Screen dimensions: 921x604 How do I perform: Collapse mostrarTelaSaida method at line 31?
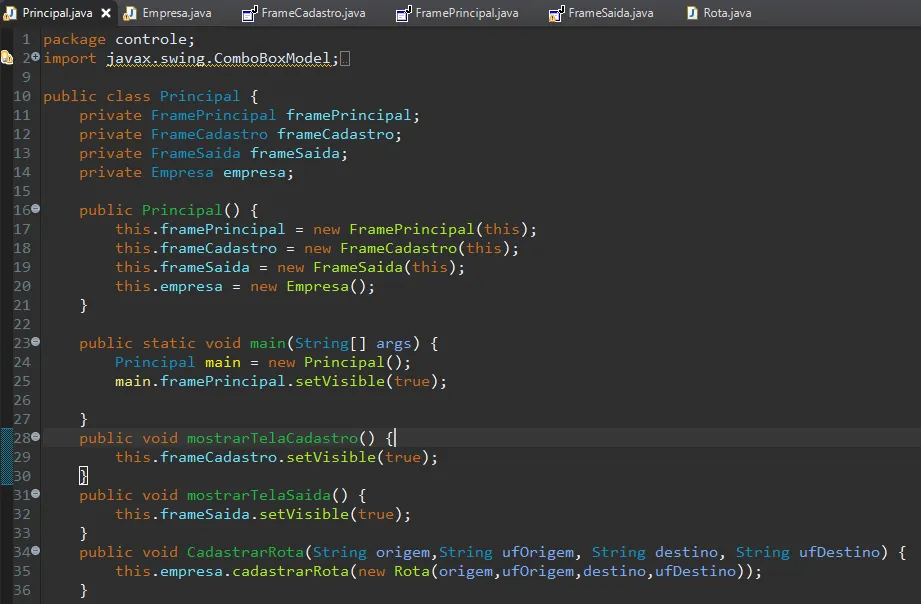35,494
